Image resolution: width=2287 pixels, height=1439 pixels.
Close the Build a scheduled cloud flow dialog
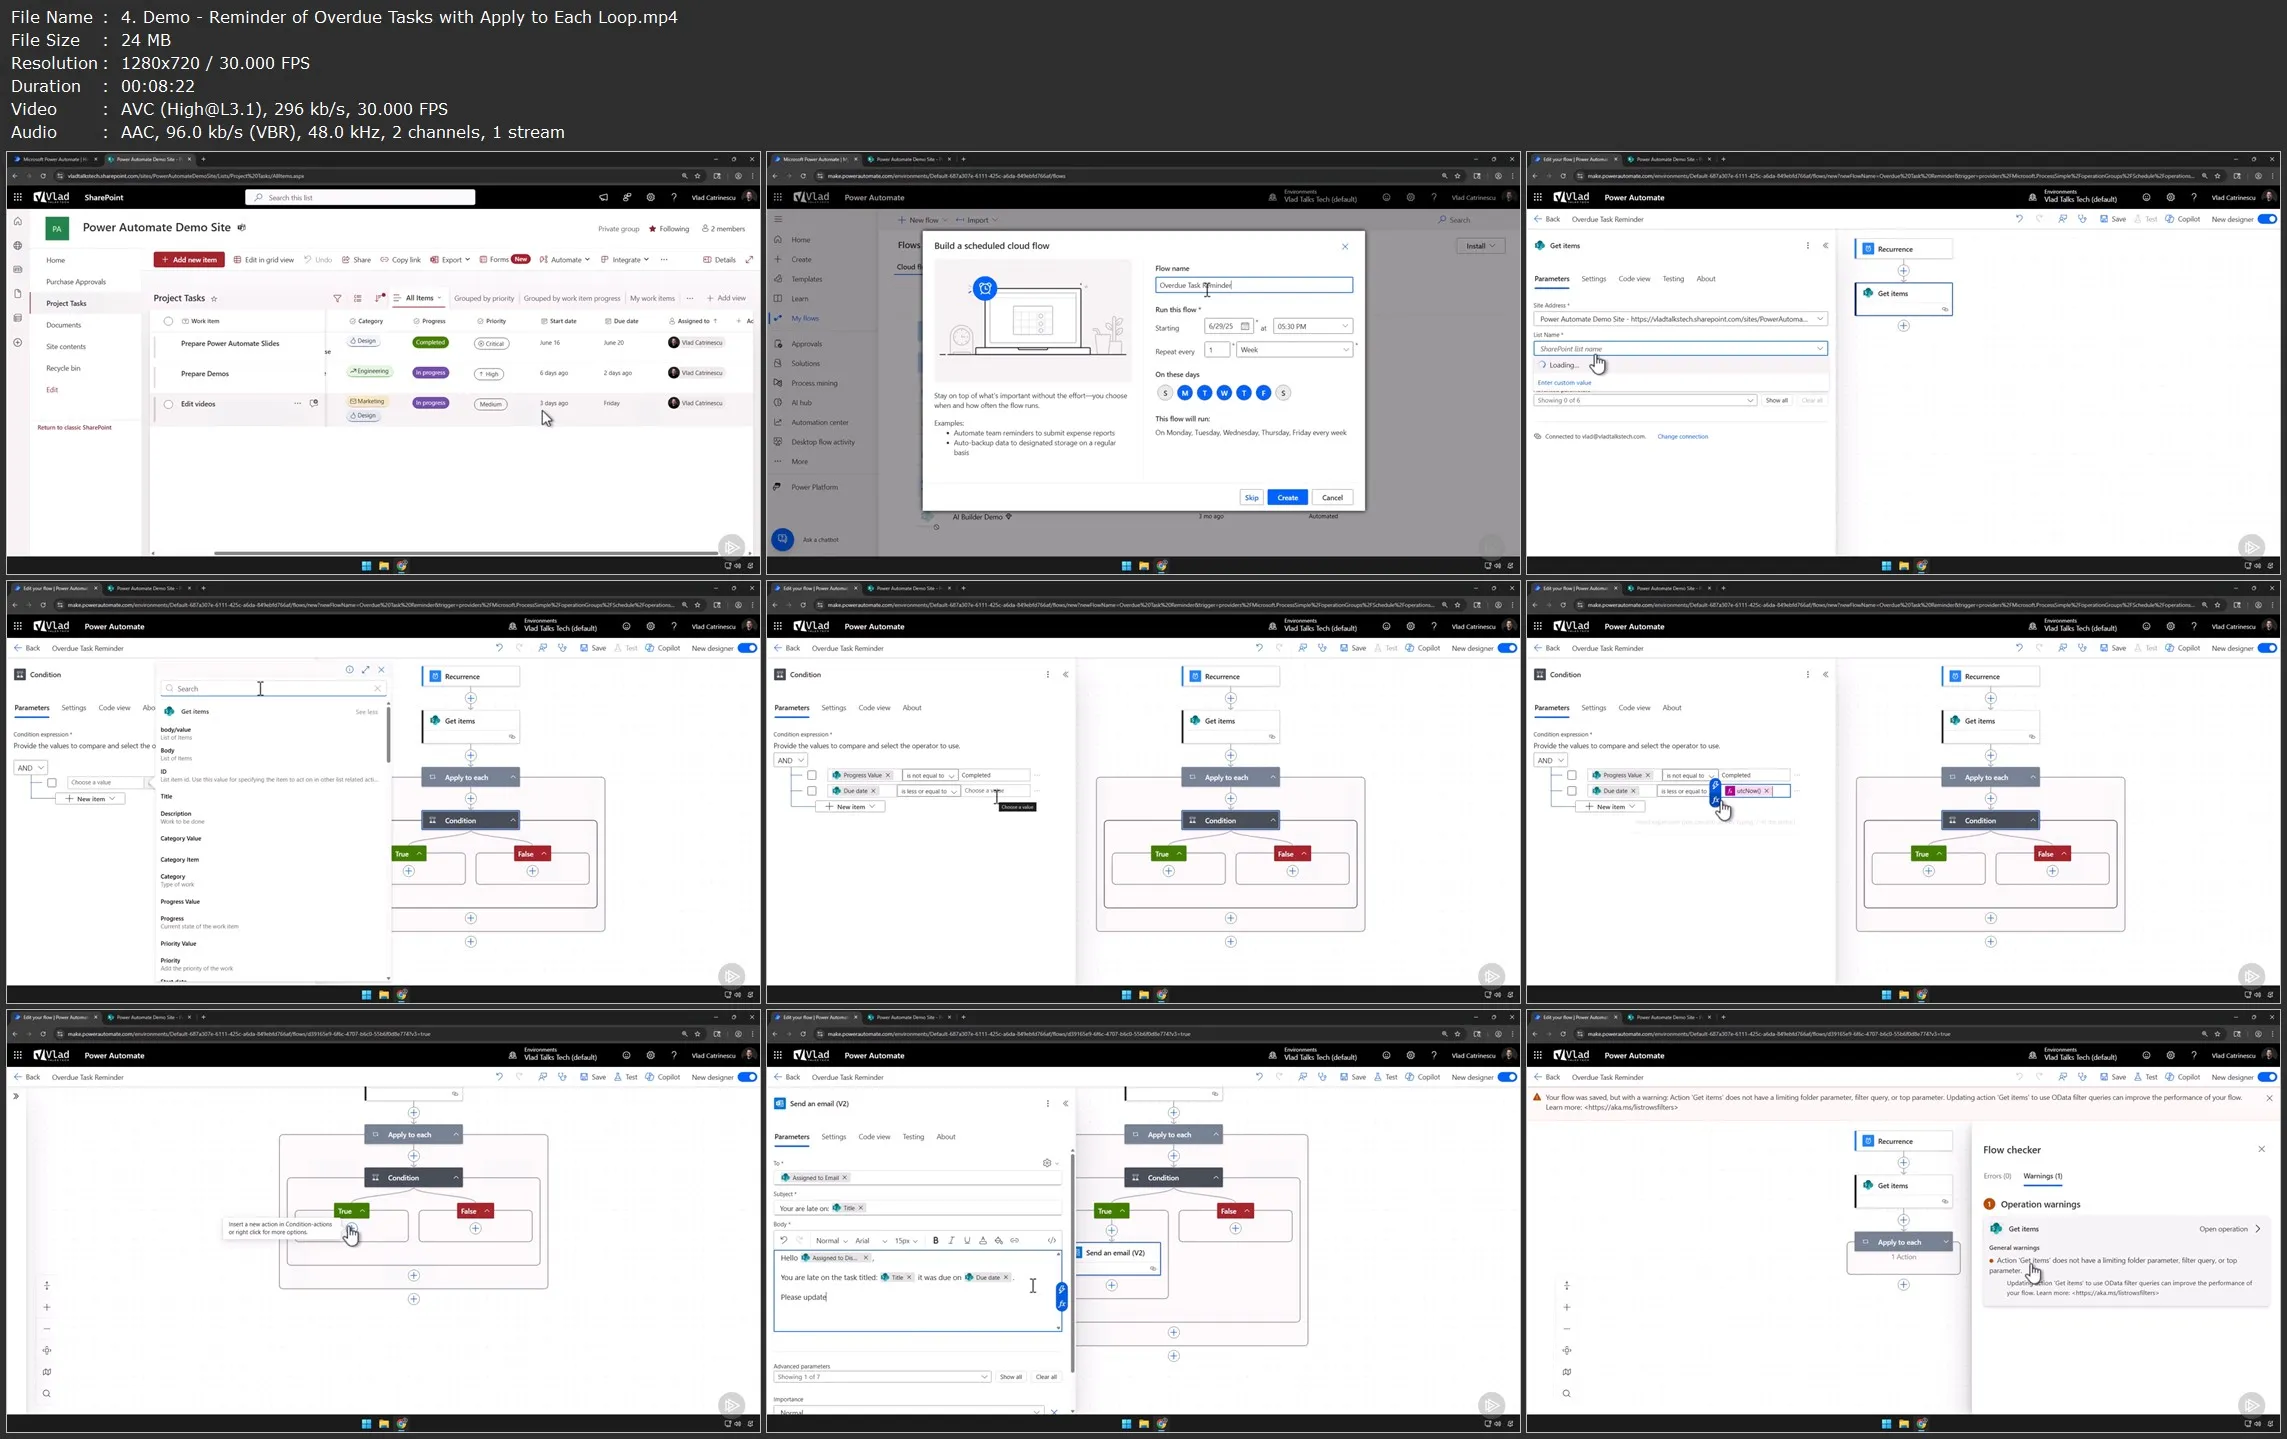1345,246
